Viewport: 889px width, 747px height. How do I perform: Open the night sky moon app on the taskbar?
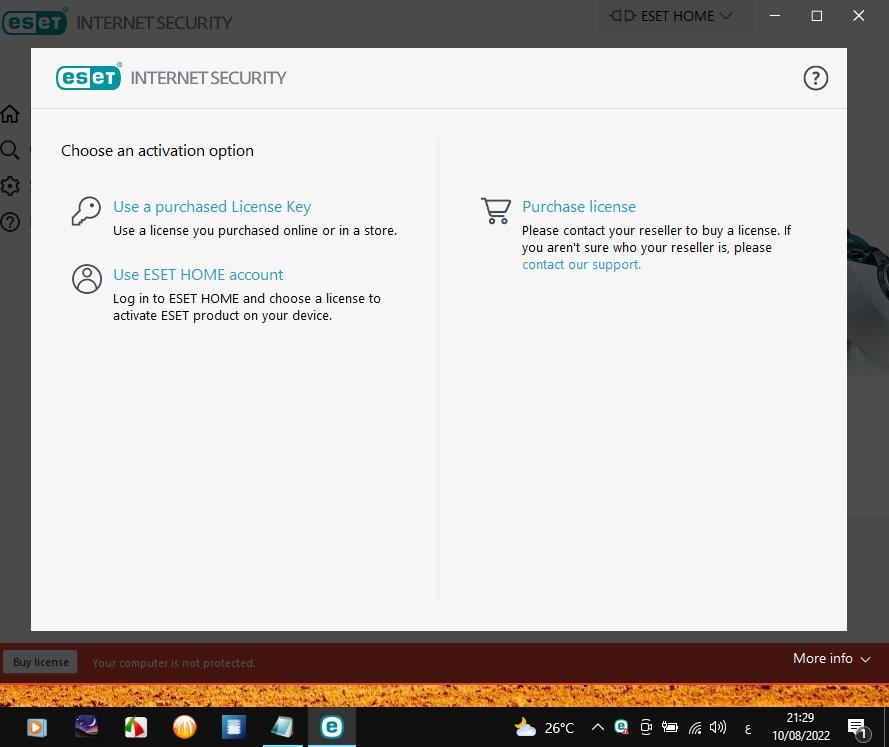(86, 727)
